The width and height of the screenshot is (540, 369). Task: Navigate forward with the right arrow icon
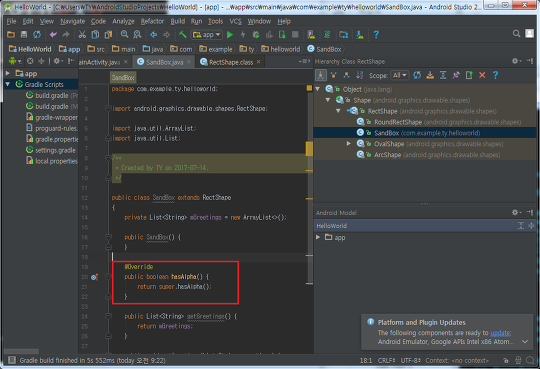click(x=167, y=34)
